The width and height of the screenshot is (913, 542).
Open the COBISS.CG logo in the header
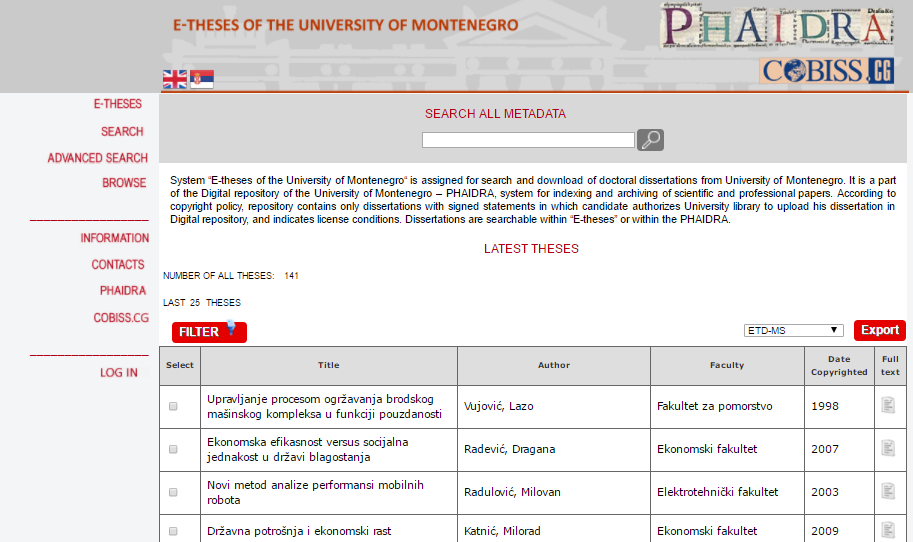coord(827,71)
